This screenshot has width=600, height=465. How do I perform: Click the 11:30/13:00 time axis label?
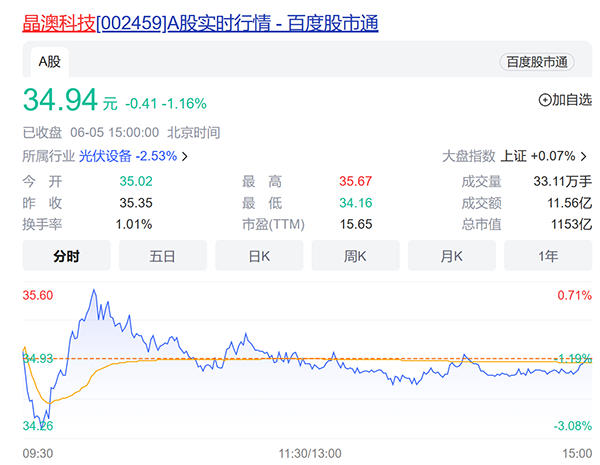[x=310, y=454]
